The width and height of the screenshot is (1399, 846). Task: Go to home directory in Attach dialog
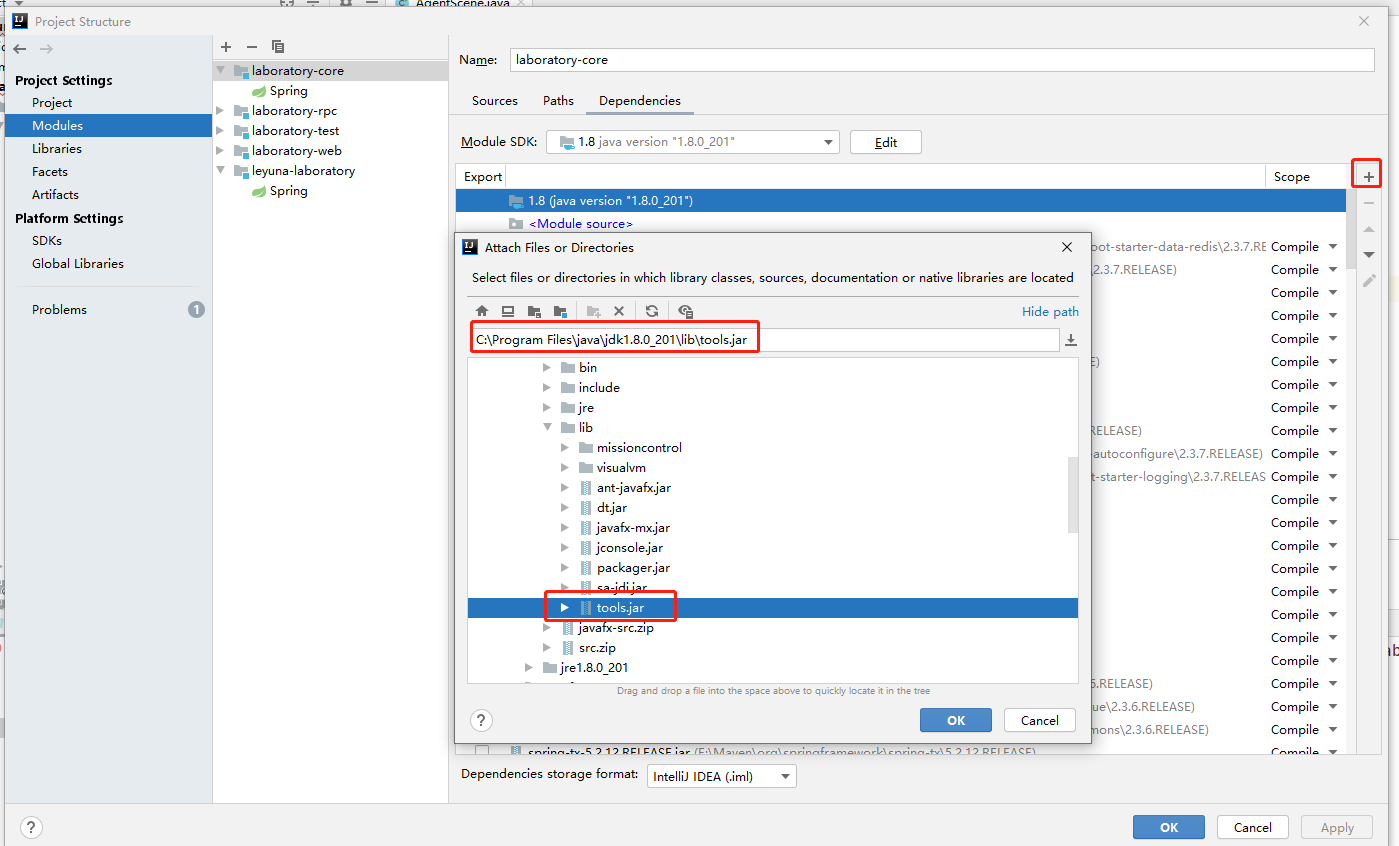click(x=482, y=311)
